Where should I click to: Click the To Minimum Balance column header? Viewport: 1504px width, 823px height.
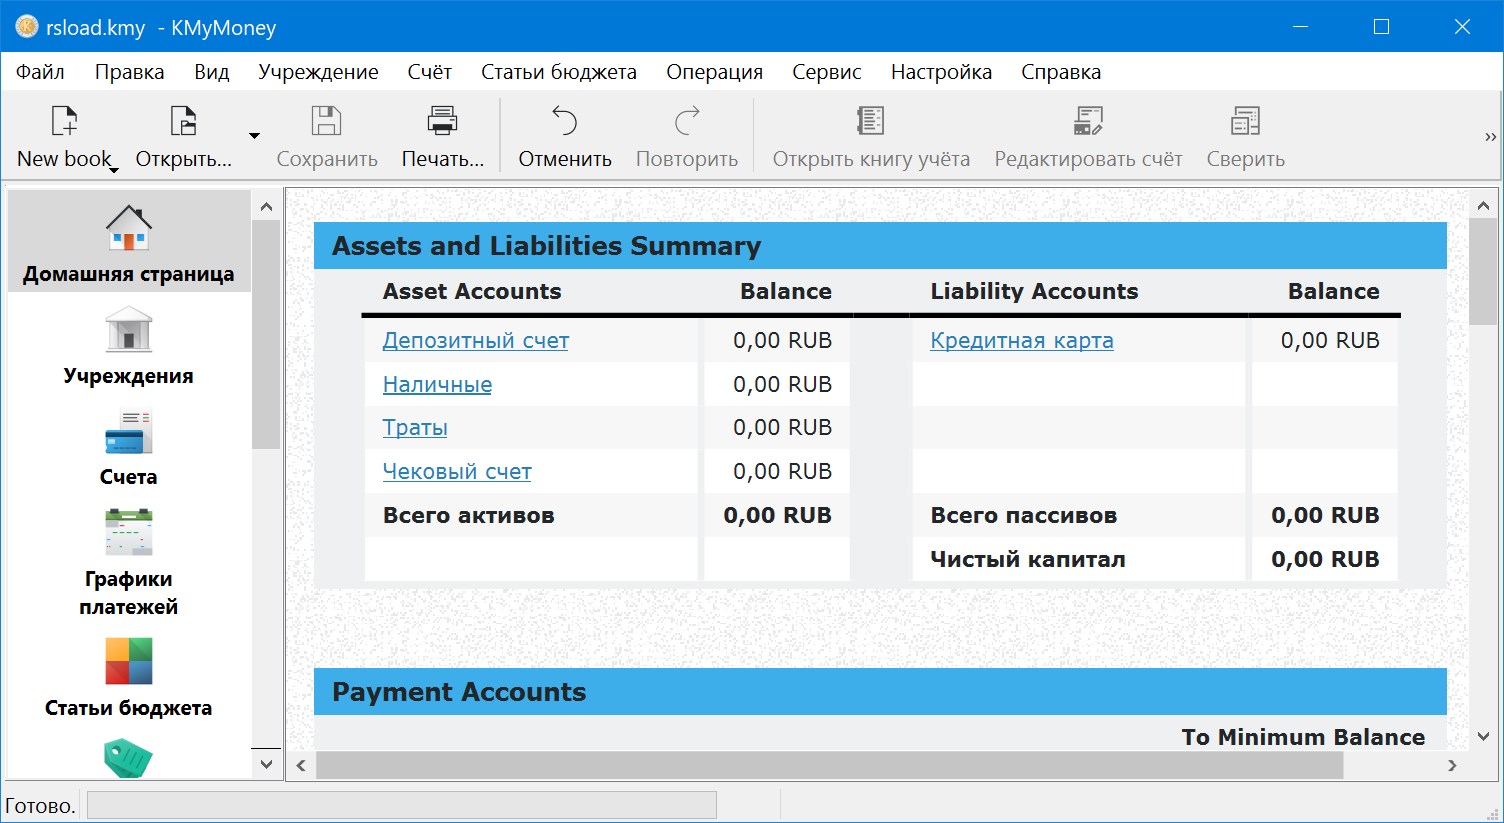[x=1303, y=737]
